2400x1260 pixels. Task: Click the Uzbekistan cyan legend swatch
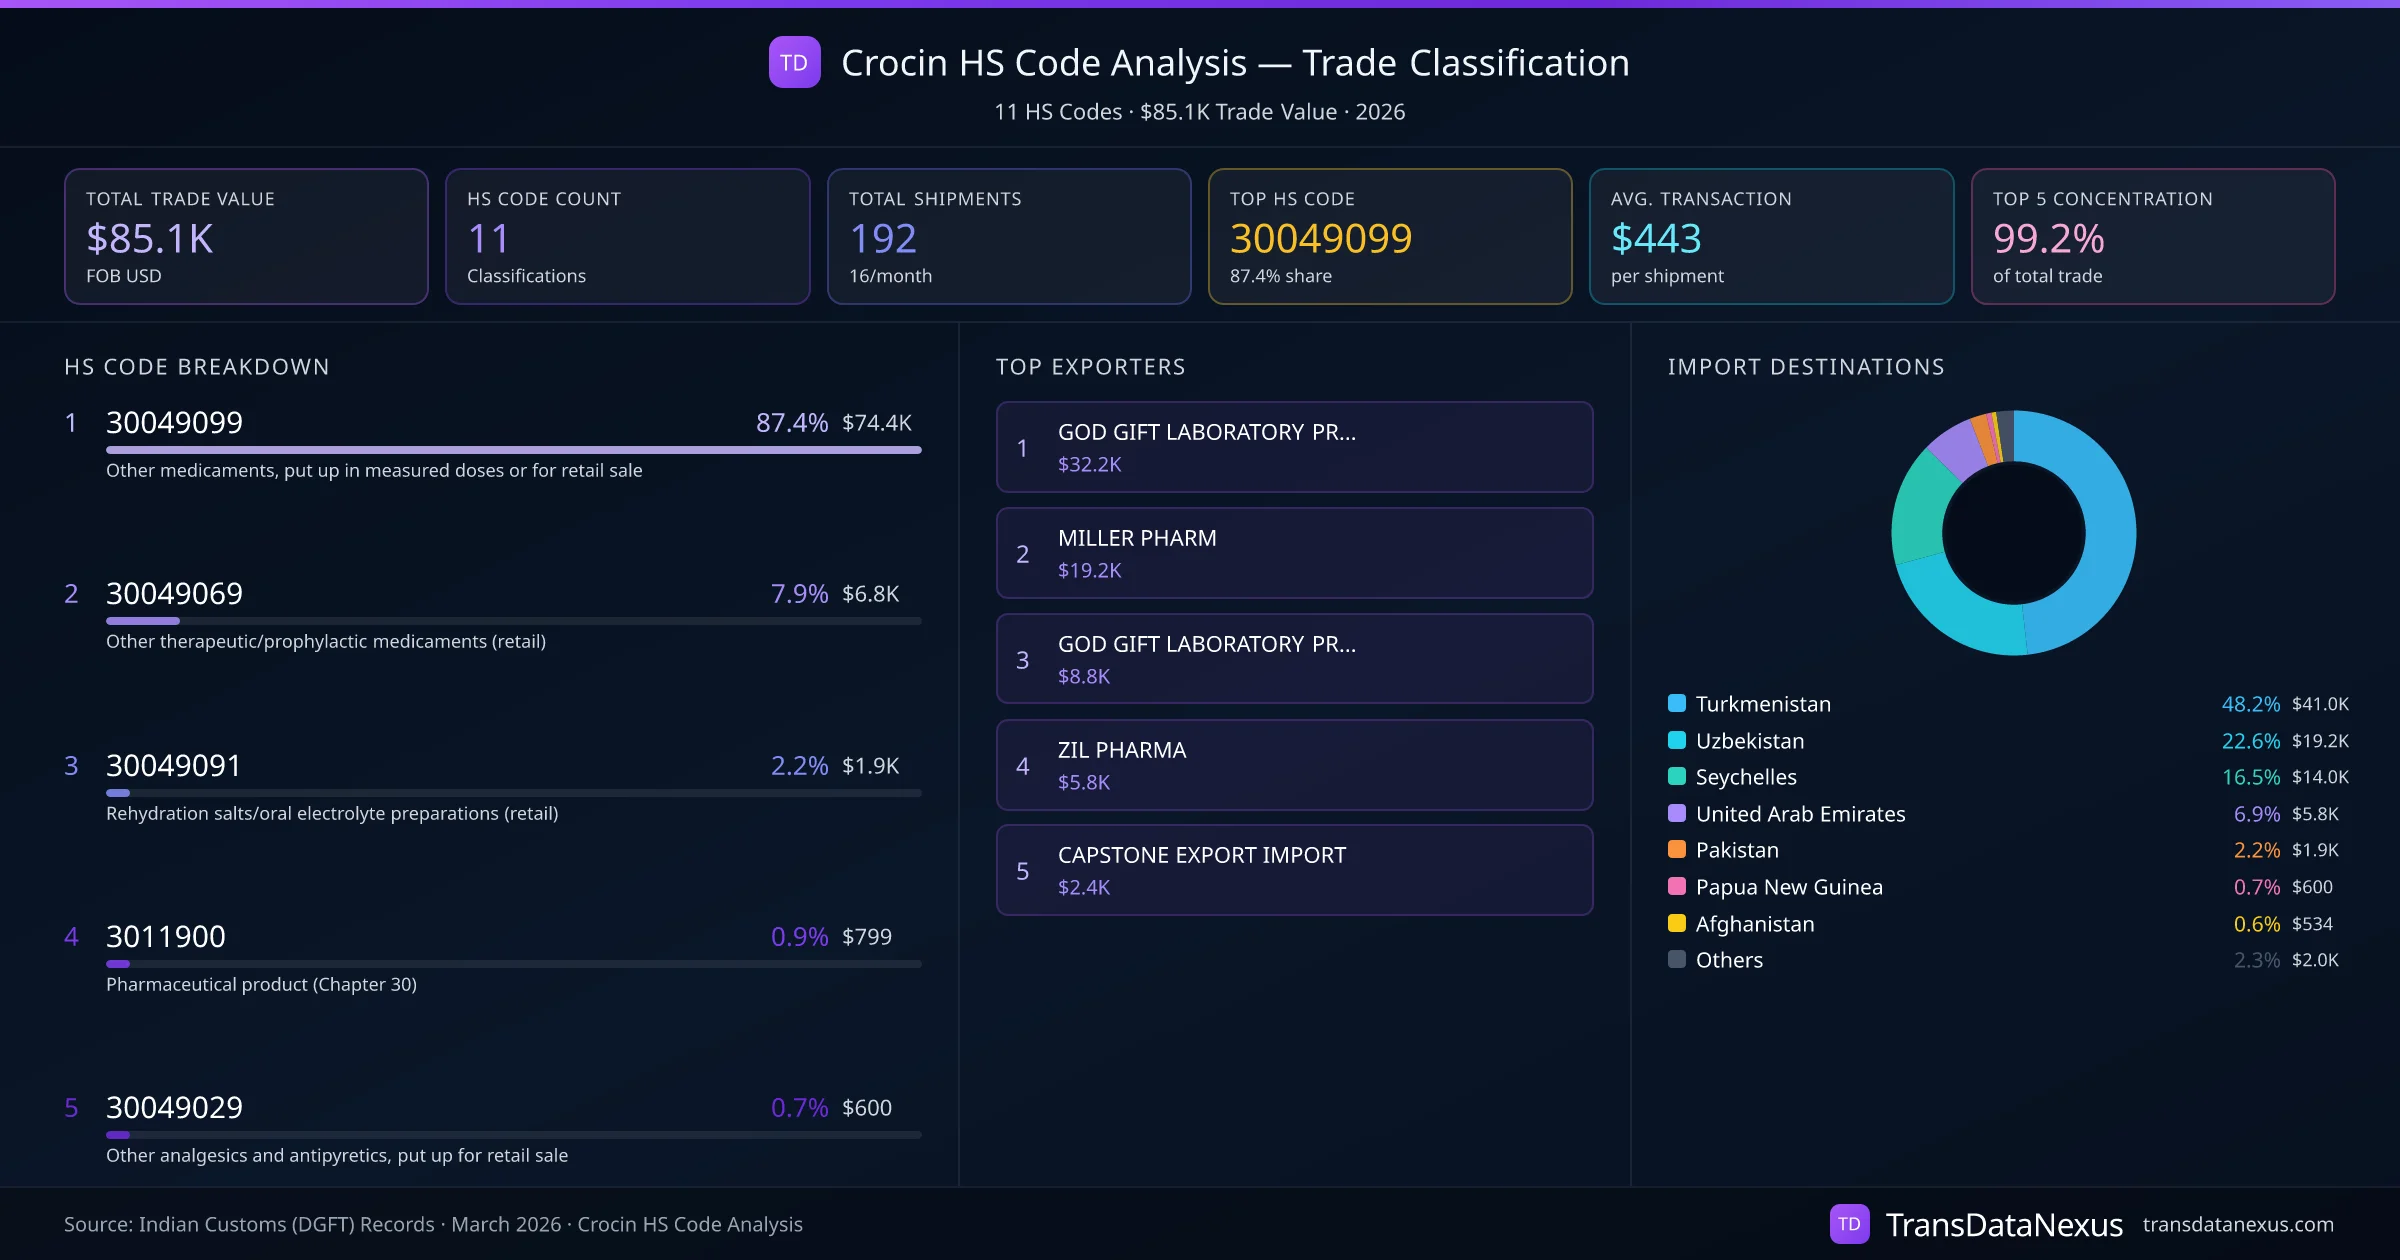1677,740
